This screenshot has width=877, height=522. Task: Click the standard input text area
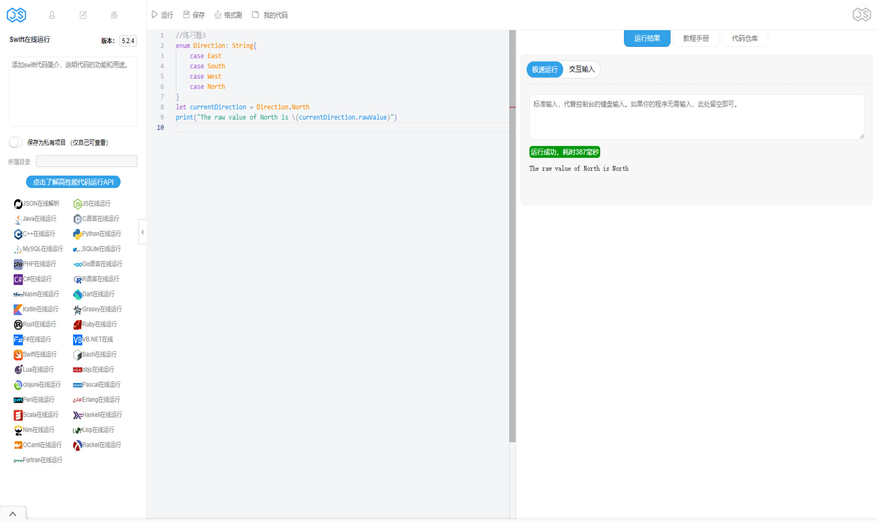click(697, 116)
